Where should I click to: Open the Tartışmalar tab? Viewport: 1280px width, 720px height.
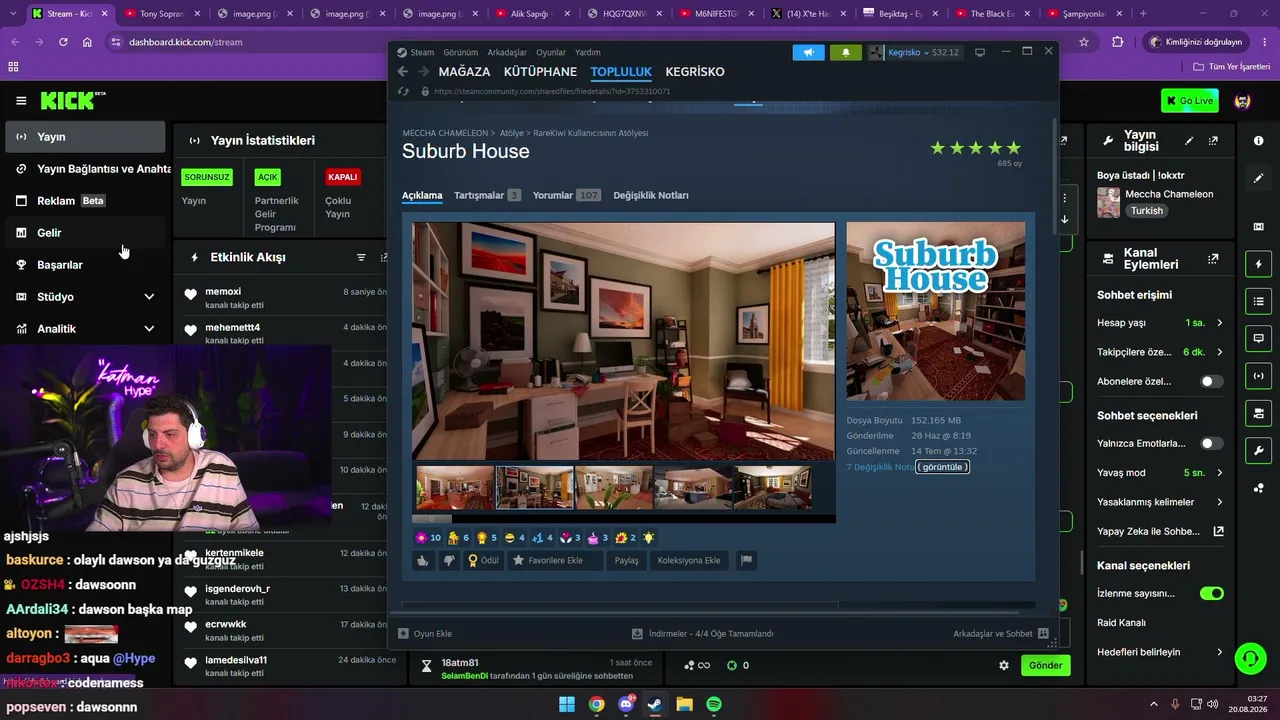(487, 195)
